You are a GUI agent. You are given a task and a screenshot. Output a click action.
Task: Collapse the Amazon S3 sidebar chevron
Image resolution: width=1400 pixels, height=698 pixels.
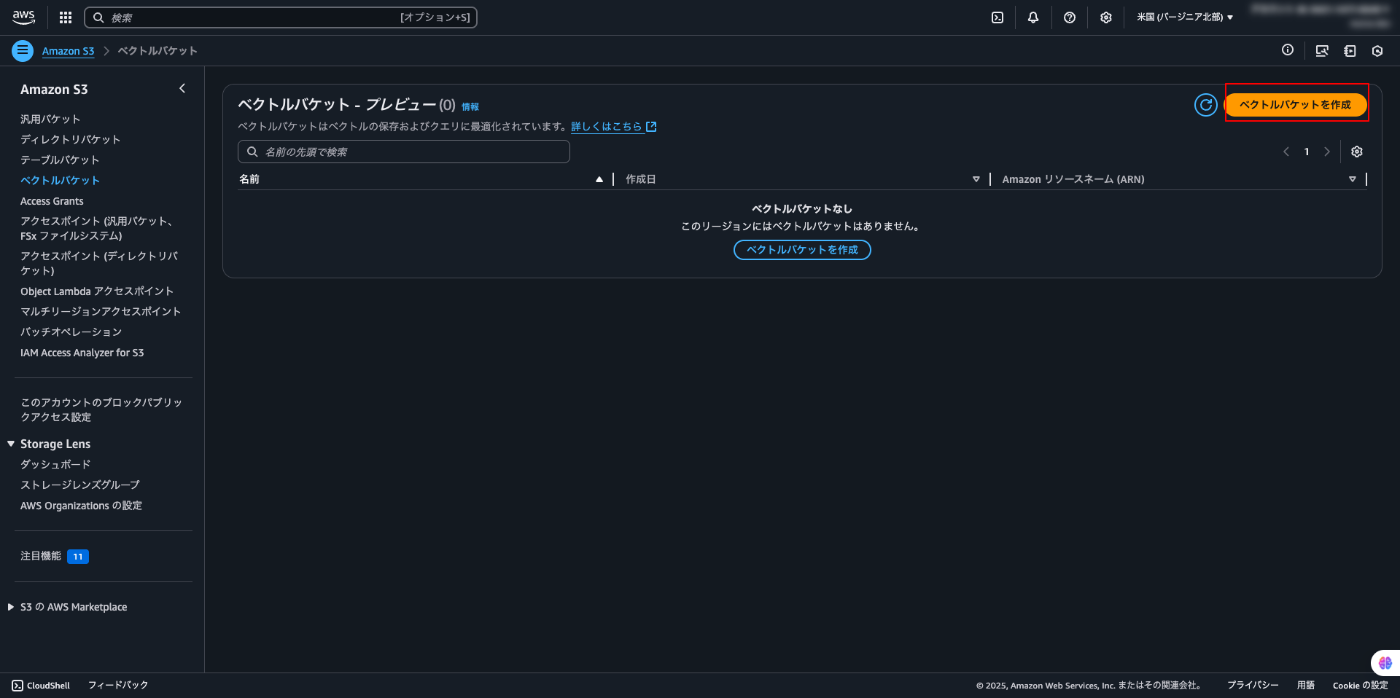[182, 89]
